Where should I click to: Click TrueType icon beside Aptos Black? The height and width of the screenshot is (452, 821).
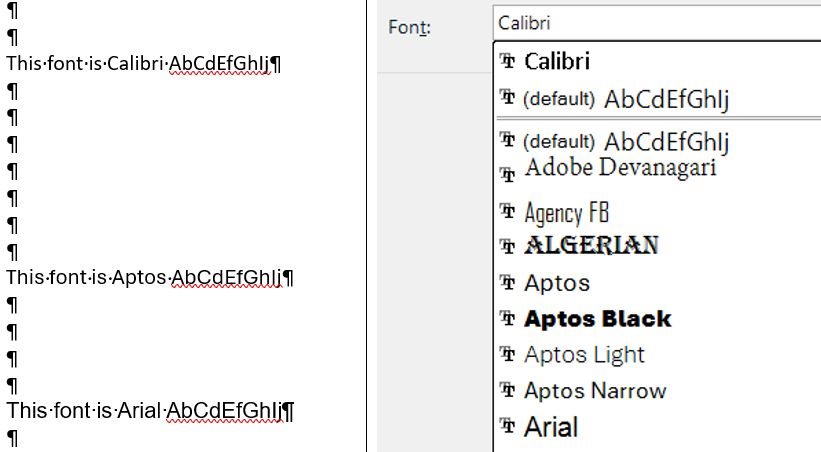[x=507, y=318]
